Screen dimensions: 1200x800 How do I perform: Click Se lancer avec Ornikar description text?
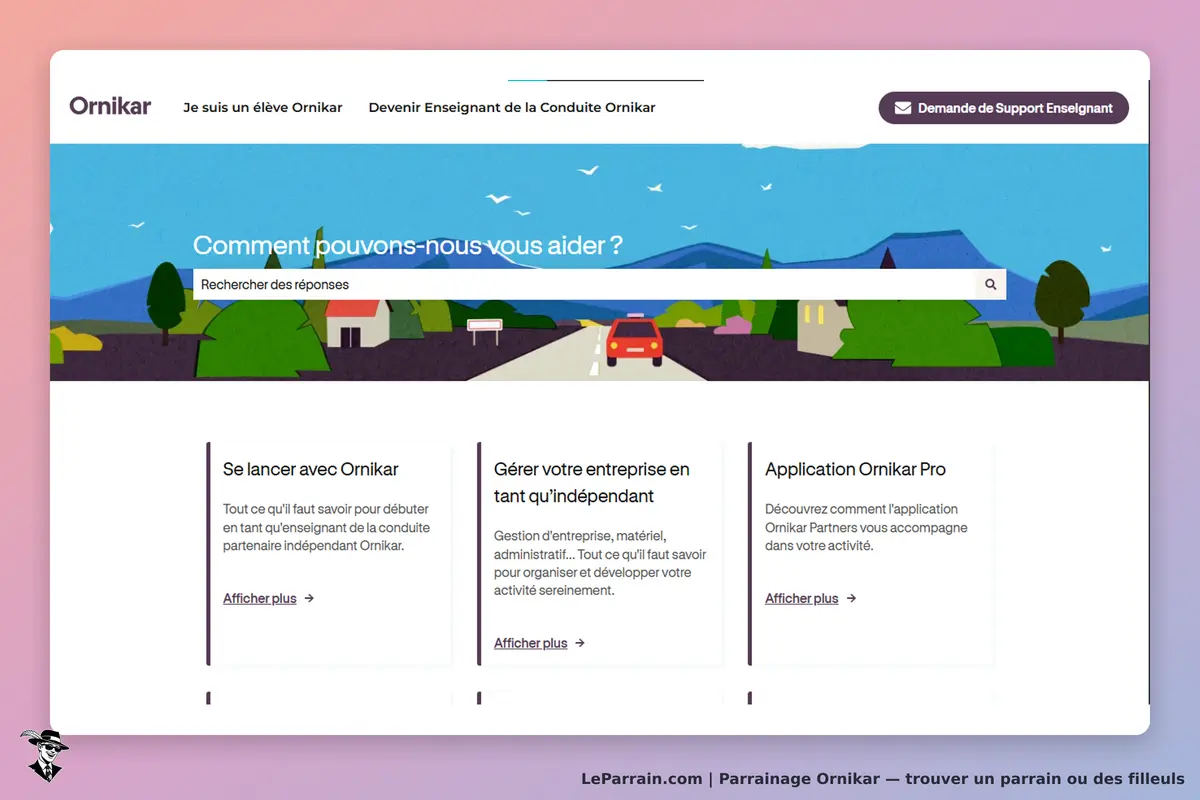327,528
